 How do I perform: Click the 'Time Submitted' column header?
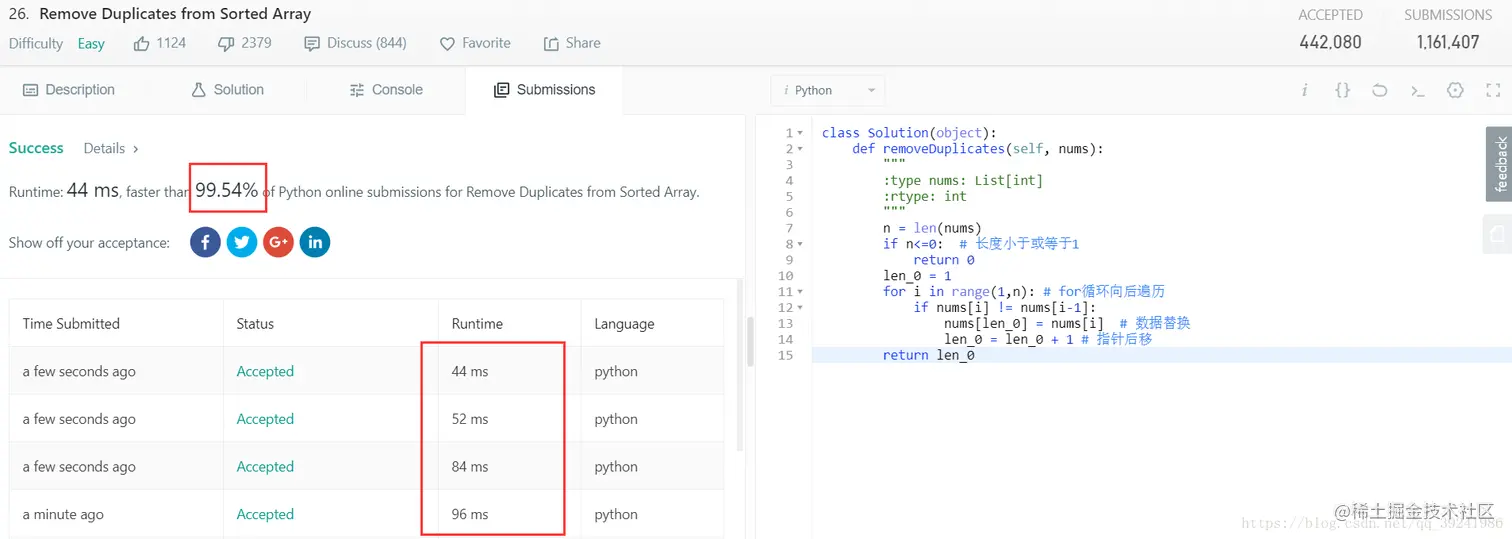71,324
